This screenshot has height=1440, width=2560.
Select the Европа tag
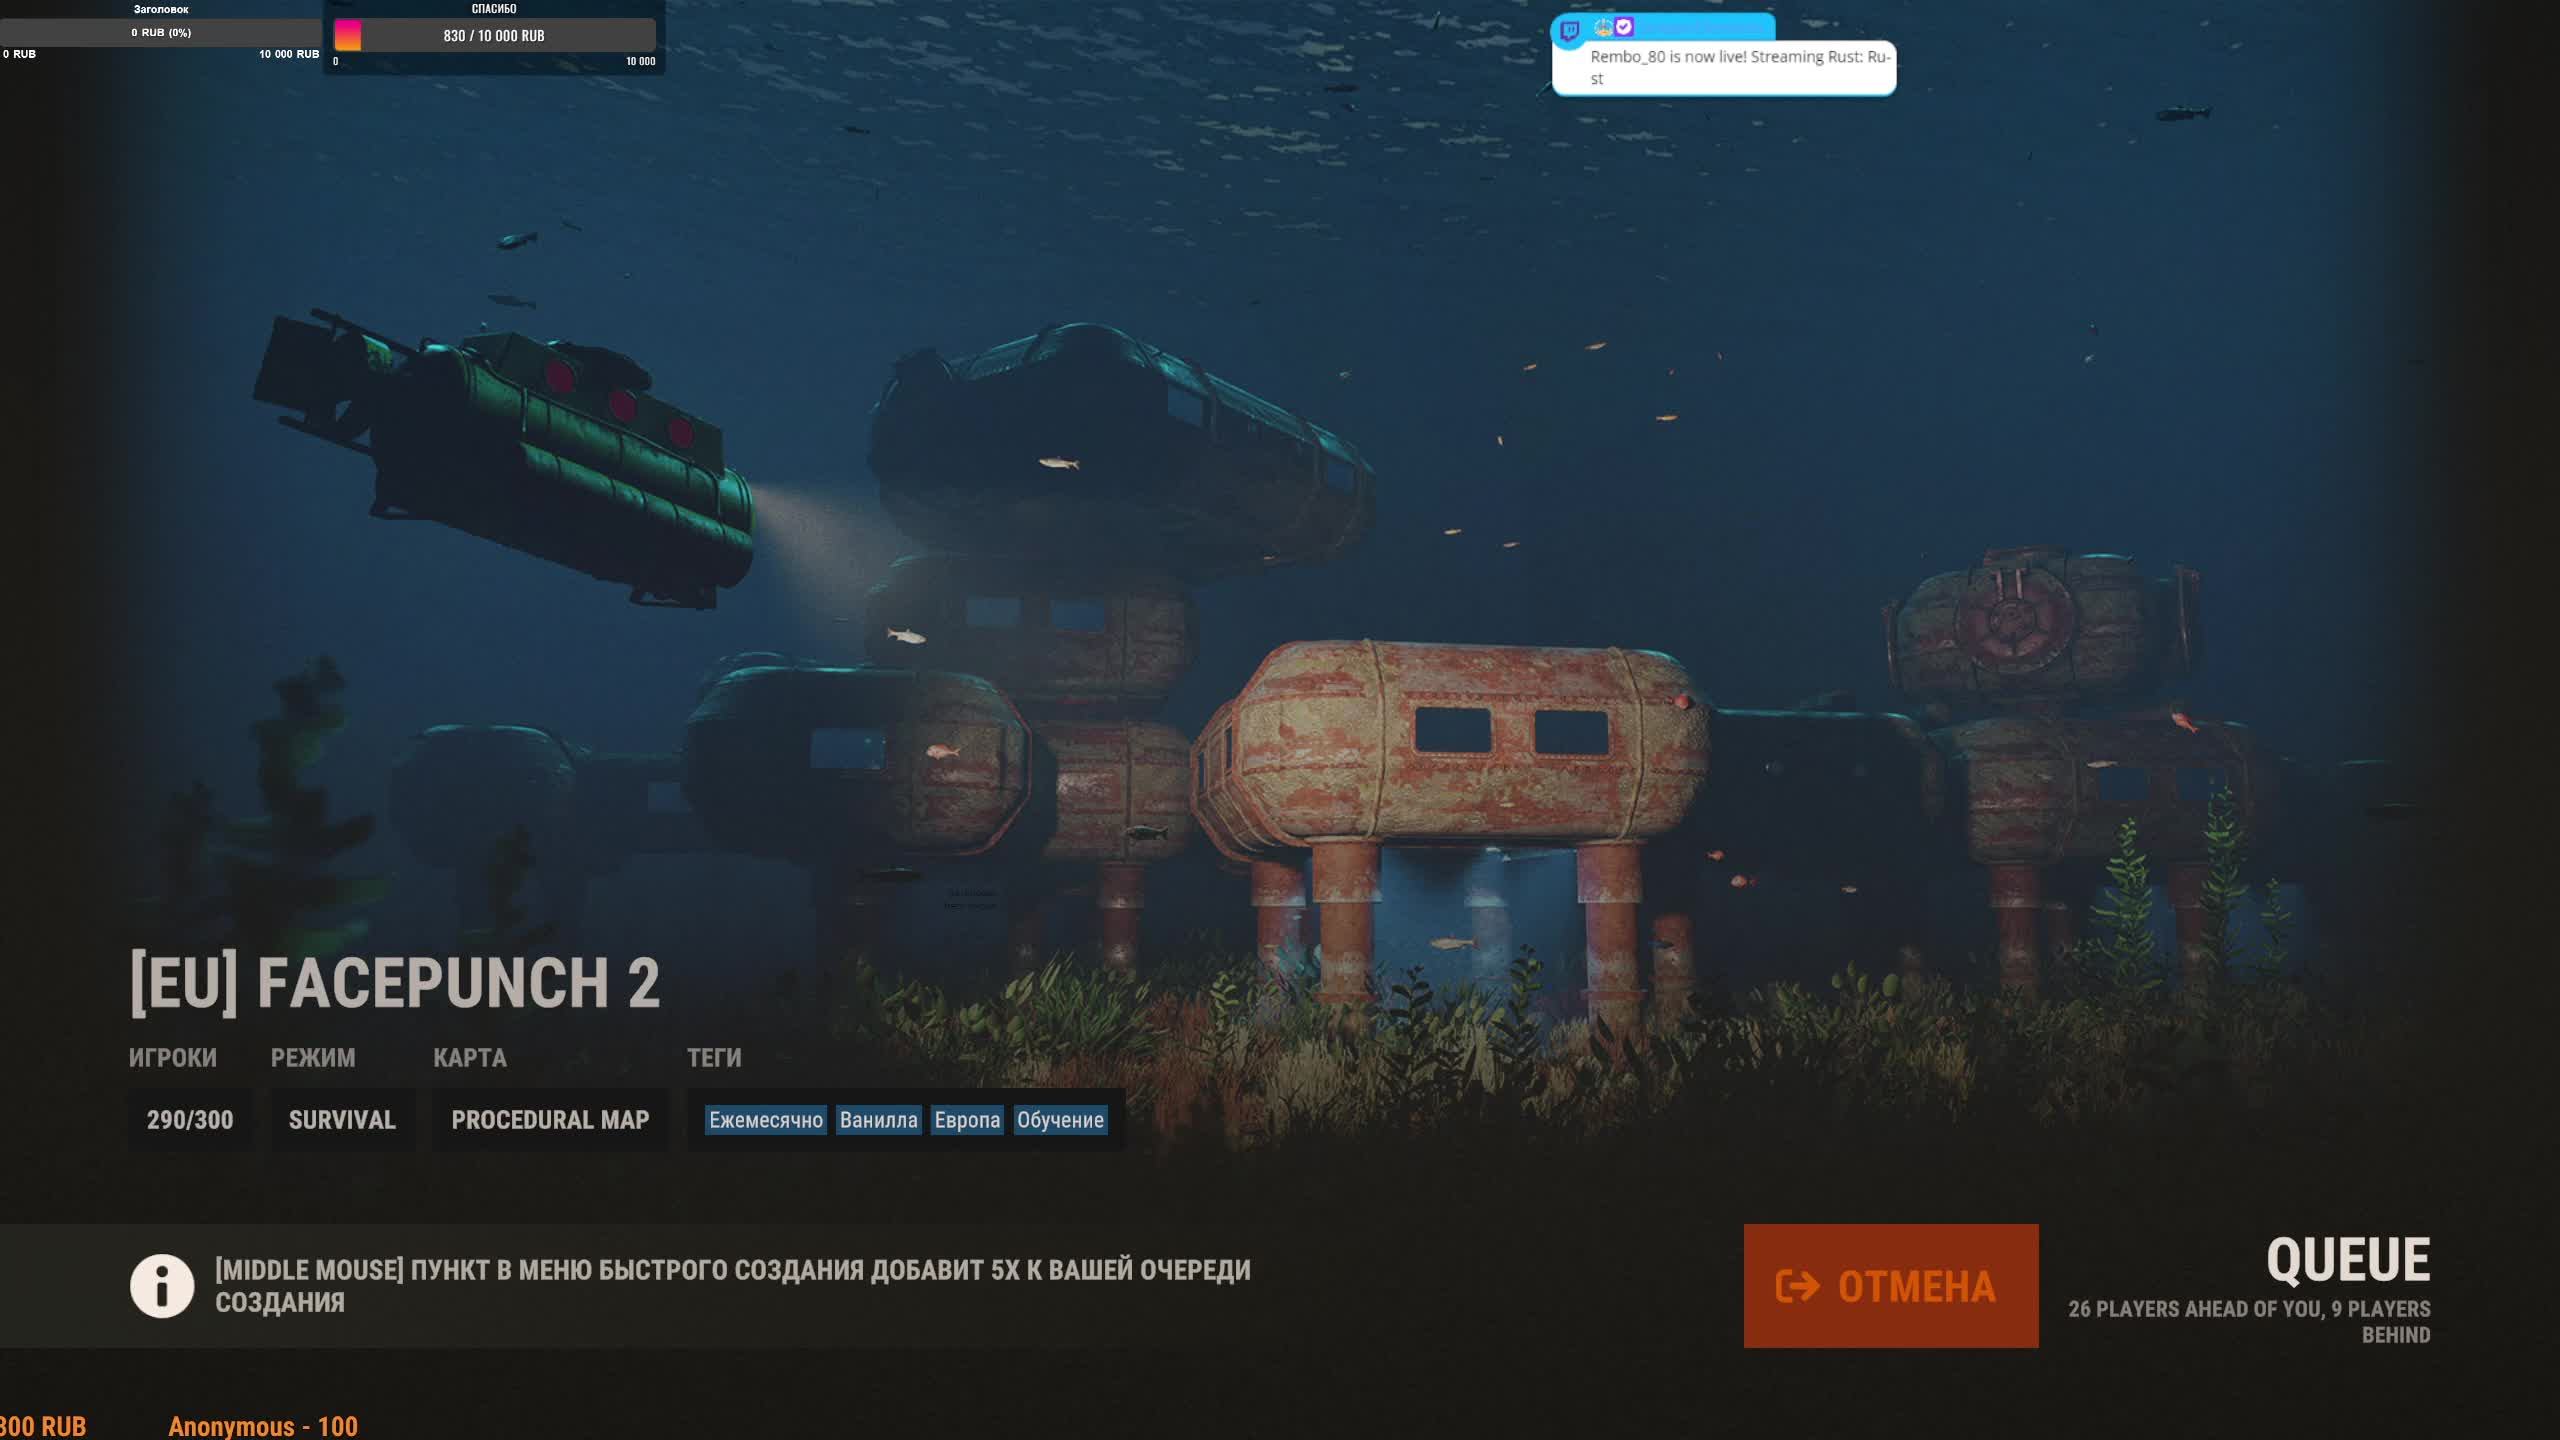click(x=966, y=1120)
